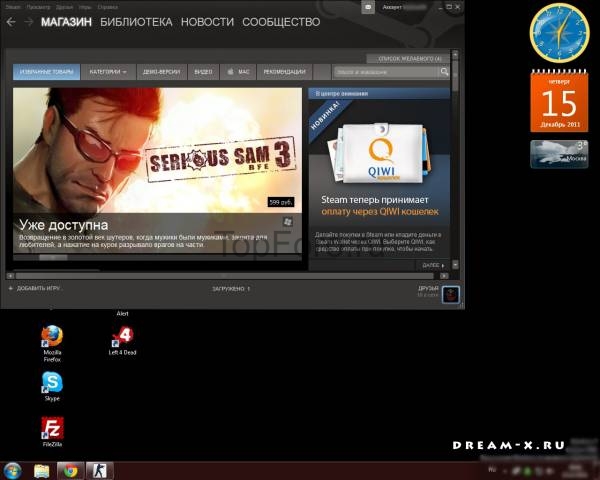The image size is (600, 480).
Task: Open the Друзья list at bottom right
Action: [428, 288]
